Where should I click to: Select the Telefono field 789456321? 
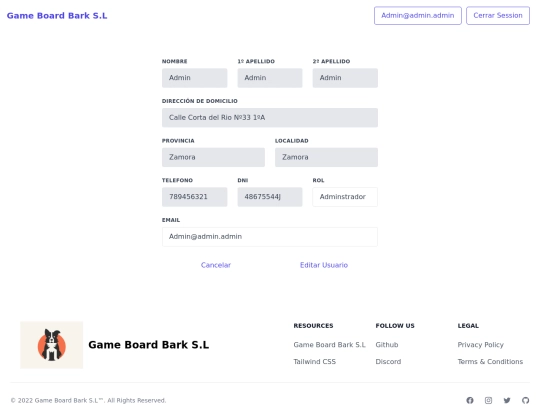pyautogui.click(x=195, y=197)
